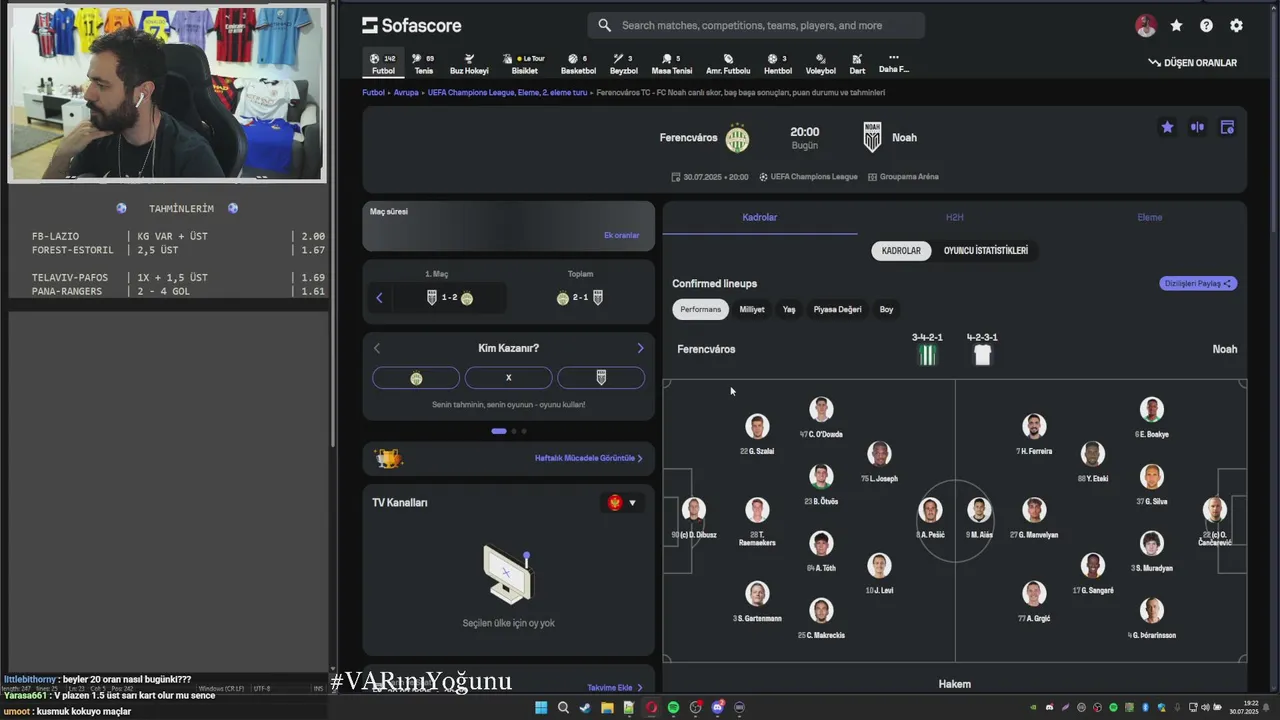Open the weekly challenge trophy icon
Viewport: 1280px width, 720px height.
tap(389, 458)
